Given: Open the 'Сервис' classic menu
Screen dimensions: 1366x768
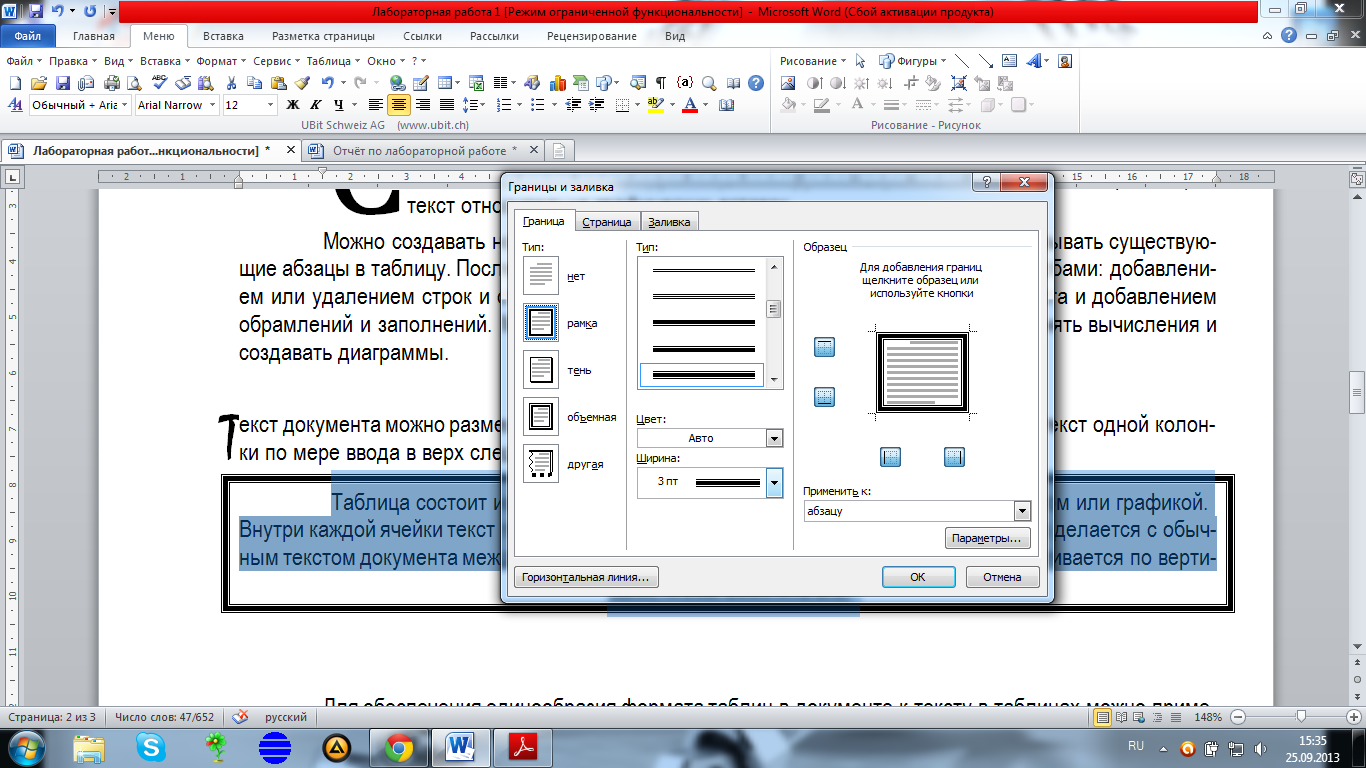Looking at the screenshot, I should pyautogui.click(x=276, y=61).
